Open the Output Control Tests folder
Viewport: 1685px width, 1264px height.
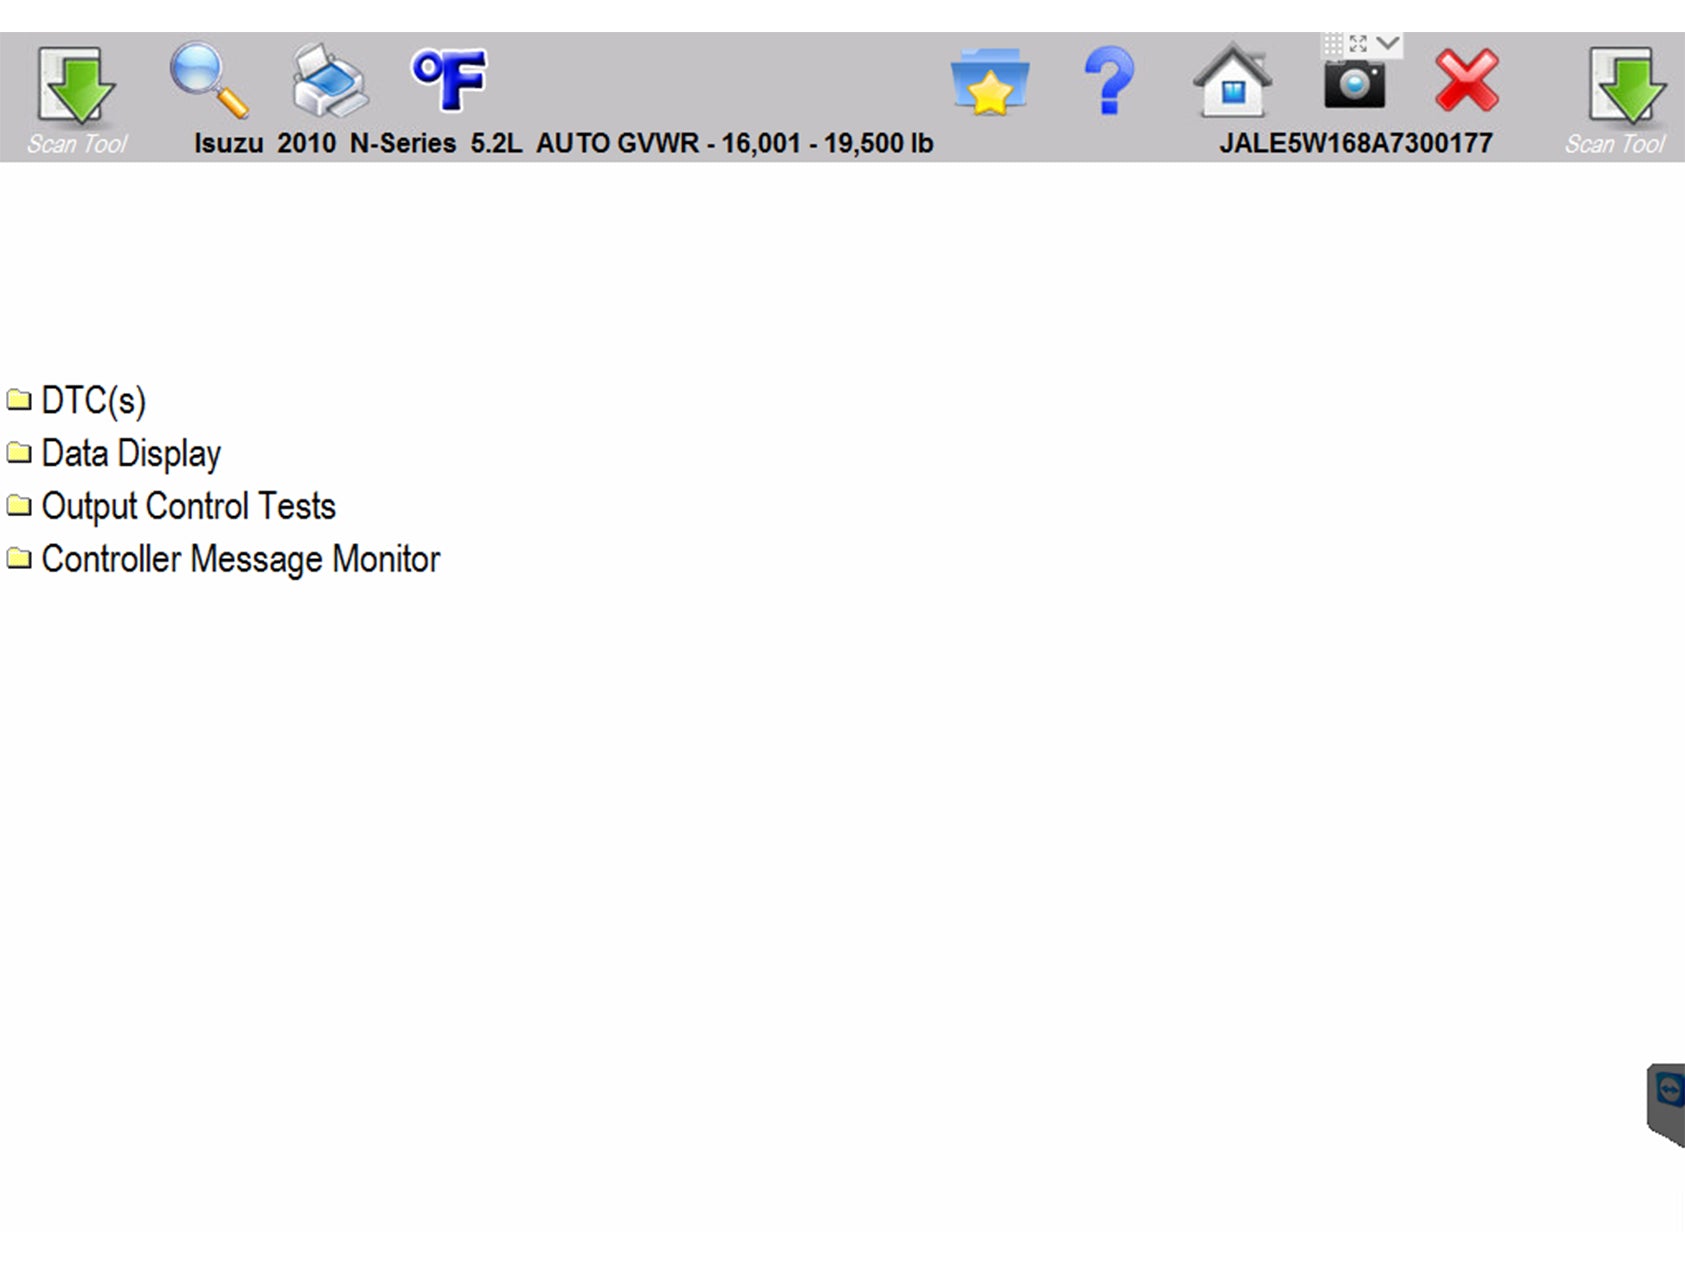(x=188, y=506)
